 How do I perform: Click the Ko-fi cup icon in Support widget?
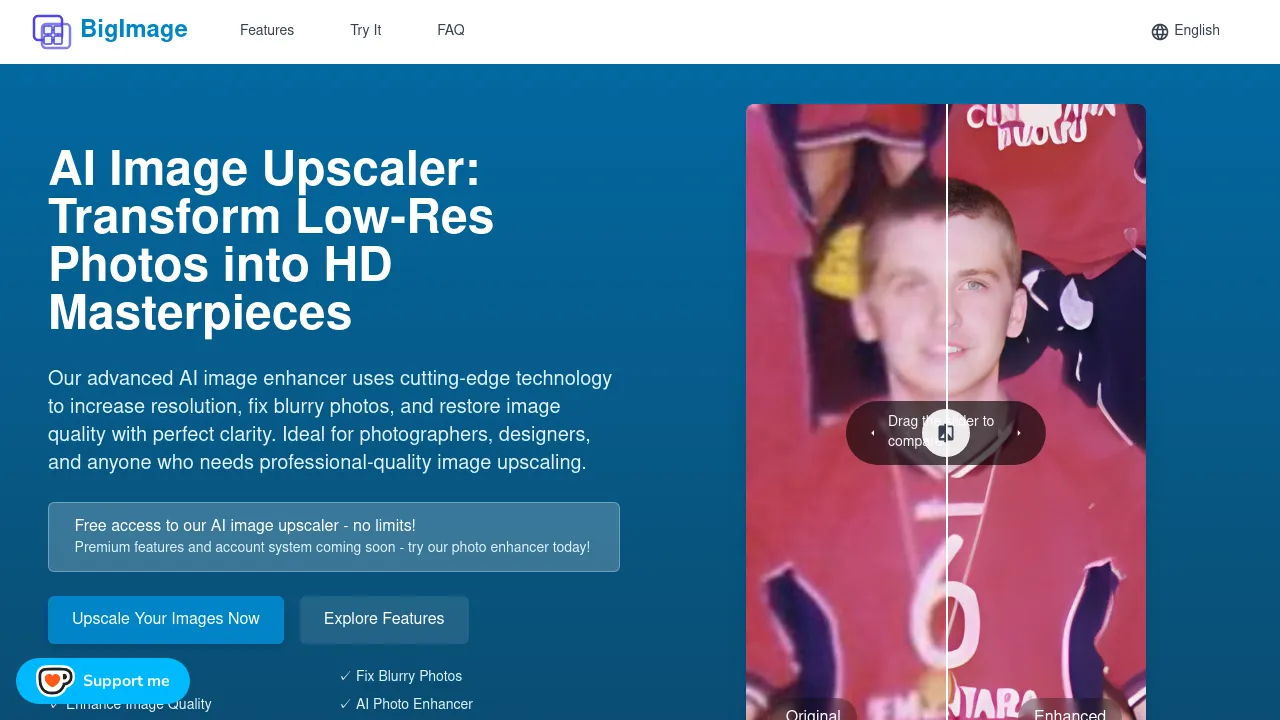tap(54, 680)
